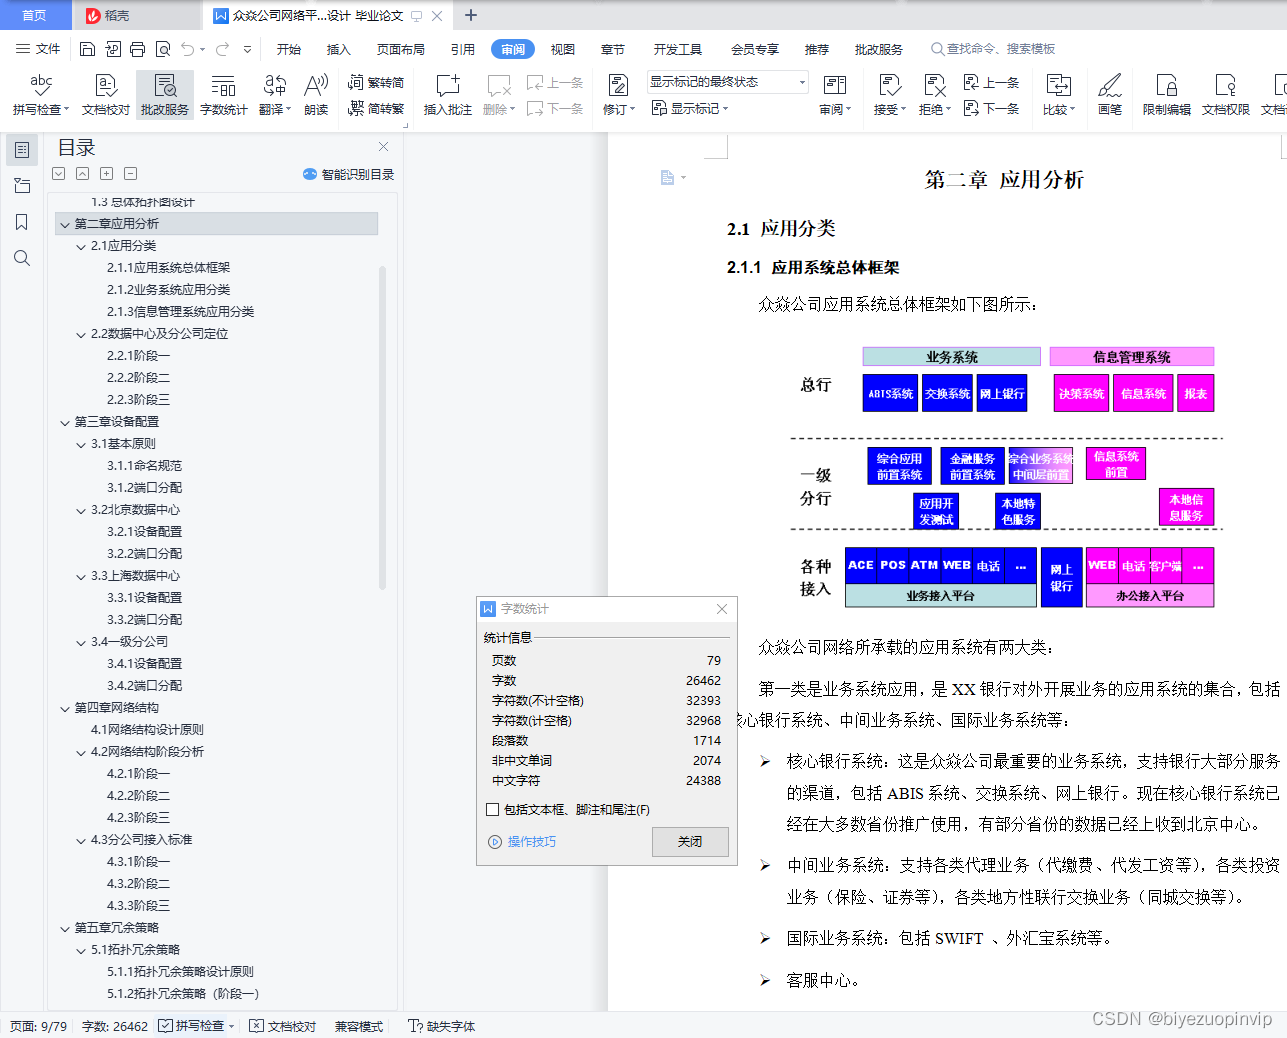Screen dimensions: 1287x1038
Task: Click 缺失字体 in status bar
Action: [441, 1026]
